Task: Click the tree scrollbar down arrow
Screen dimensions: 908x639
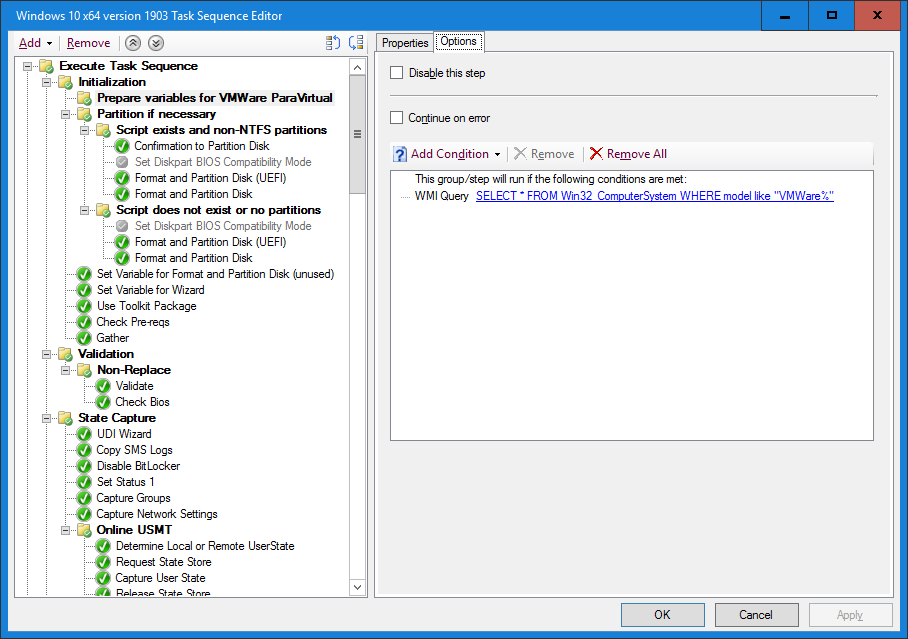Action: point(357,587)
